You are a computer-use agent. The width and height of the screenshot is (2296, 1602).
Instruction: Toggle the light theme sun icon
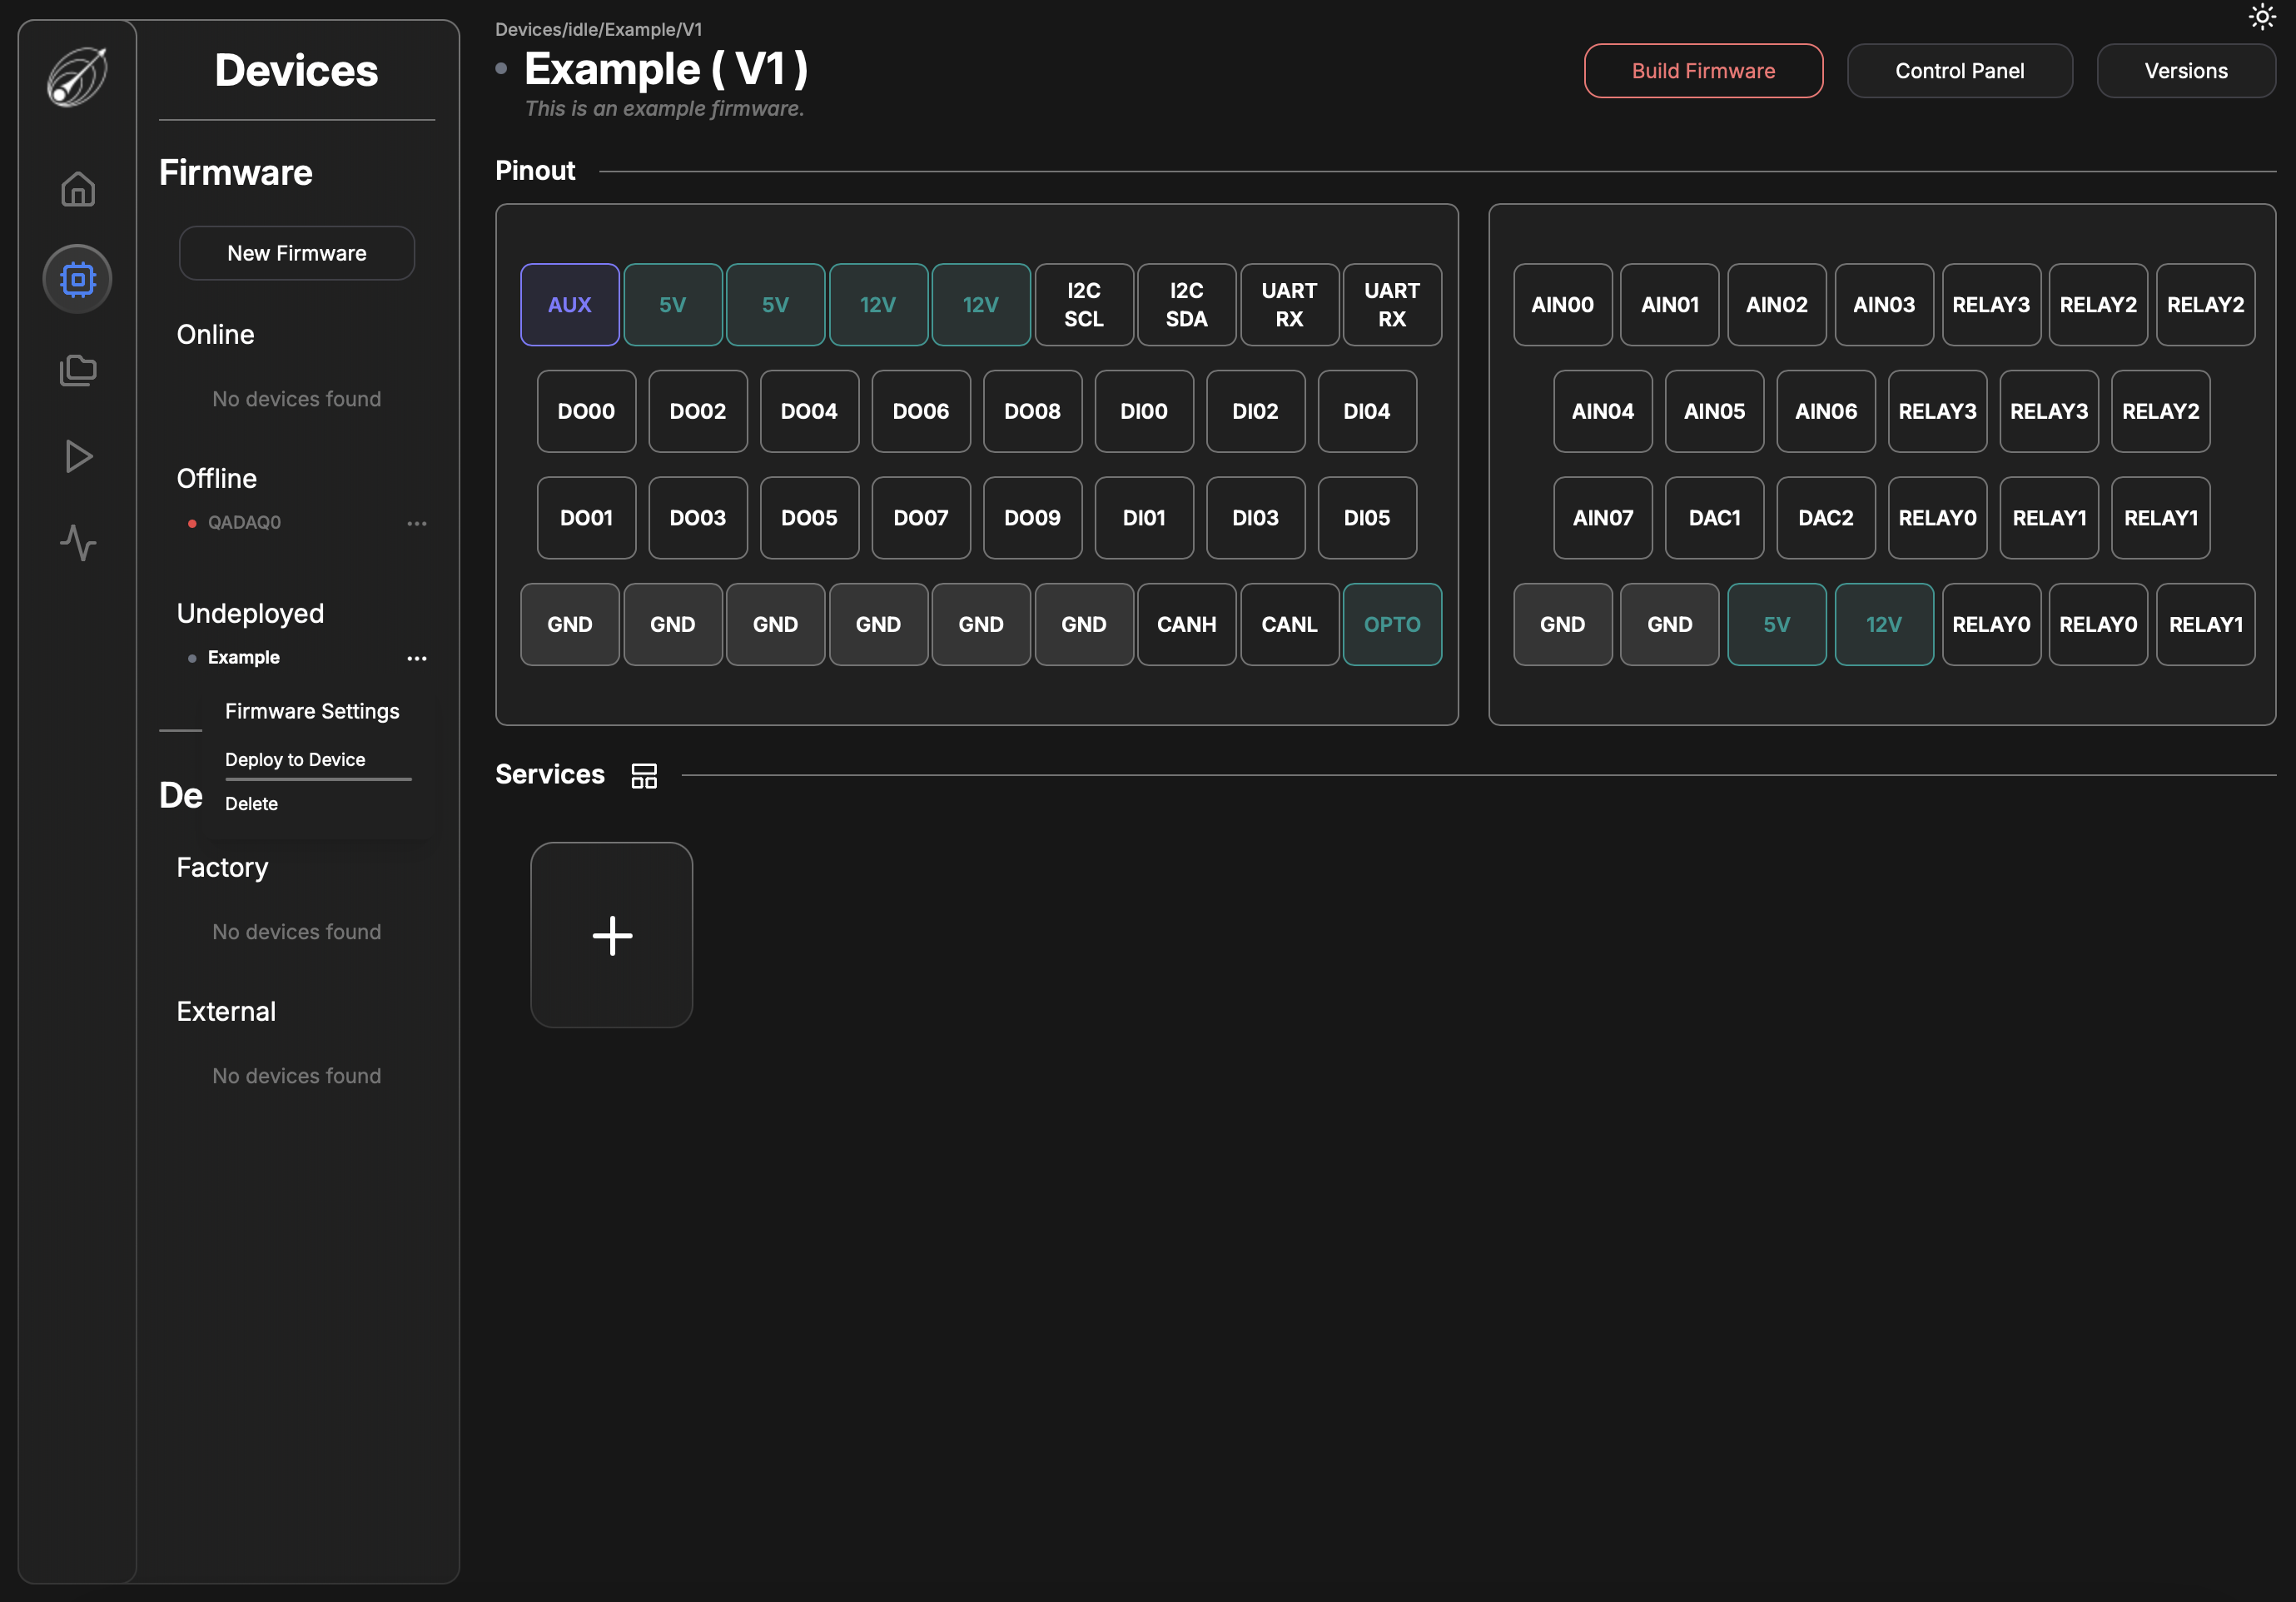pos(2262,17)
